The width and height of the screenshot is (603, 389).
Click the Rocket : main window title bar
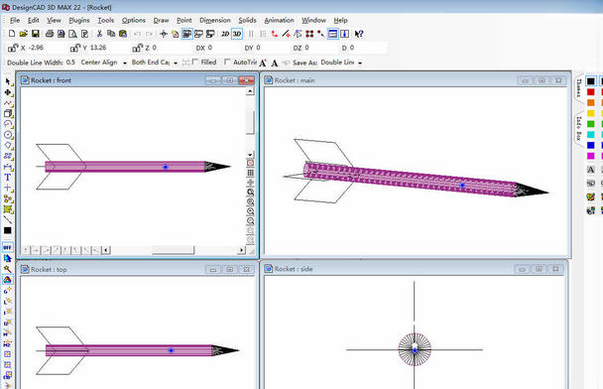tap(415, 80)
